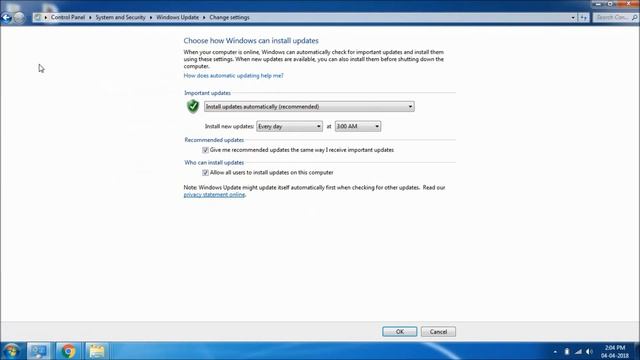640x360 pixels.
Task: Open the Windows Start menu
Action: [x=11, y=351]
